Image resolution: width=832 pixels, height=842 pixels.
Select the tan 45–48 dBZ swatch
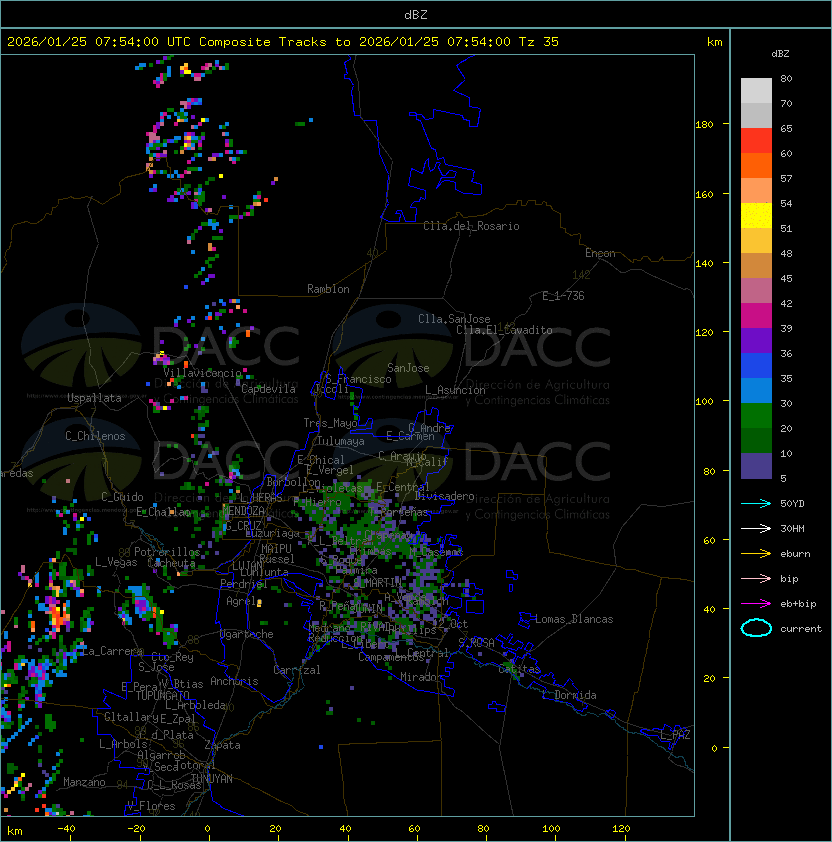[x=756, y=265]
